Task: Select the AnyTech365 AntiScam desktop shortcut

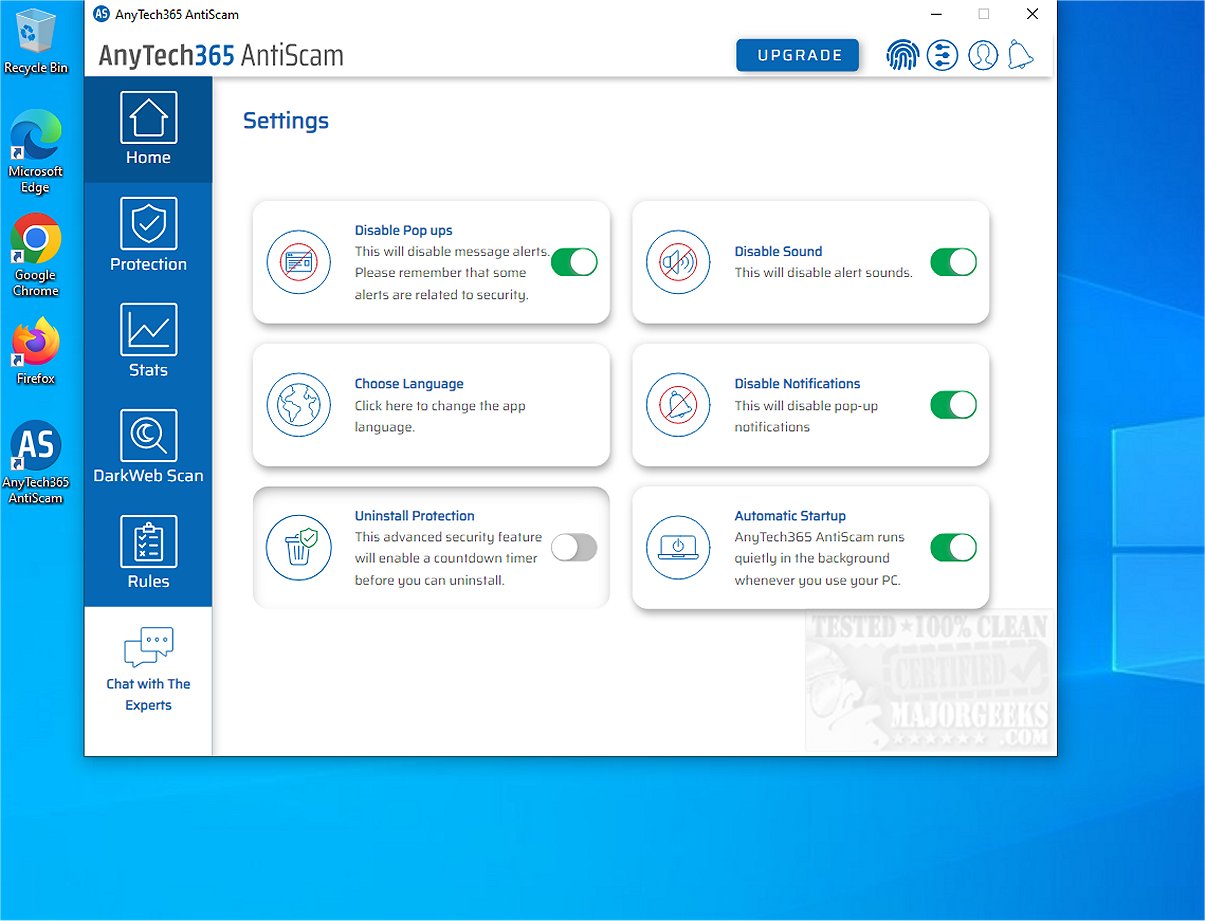Action: click(36, 462)
